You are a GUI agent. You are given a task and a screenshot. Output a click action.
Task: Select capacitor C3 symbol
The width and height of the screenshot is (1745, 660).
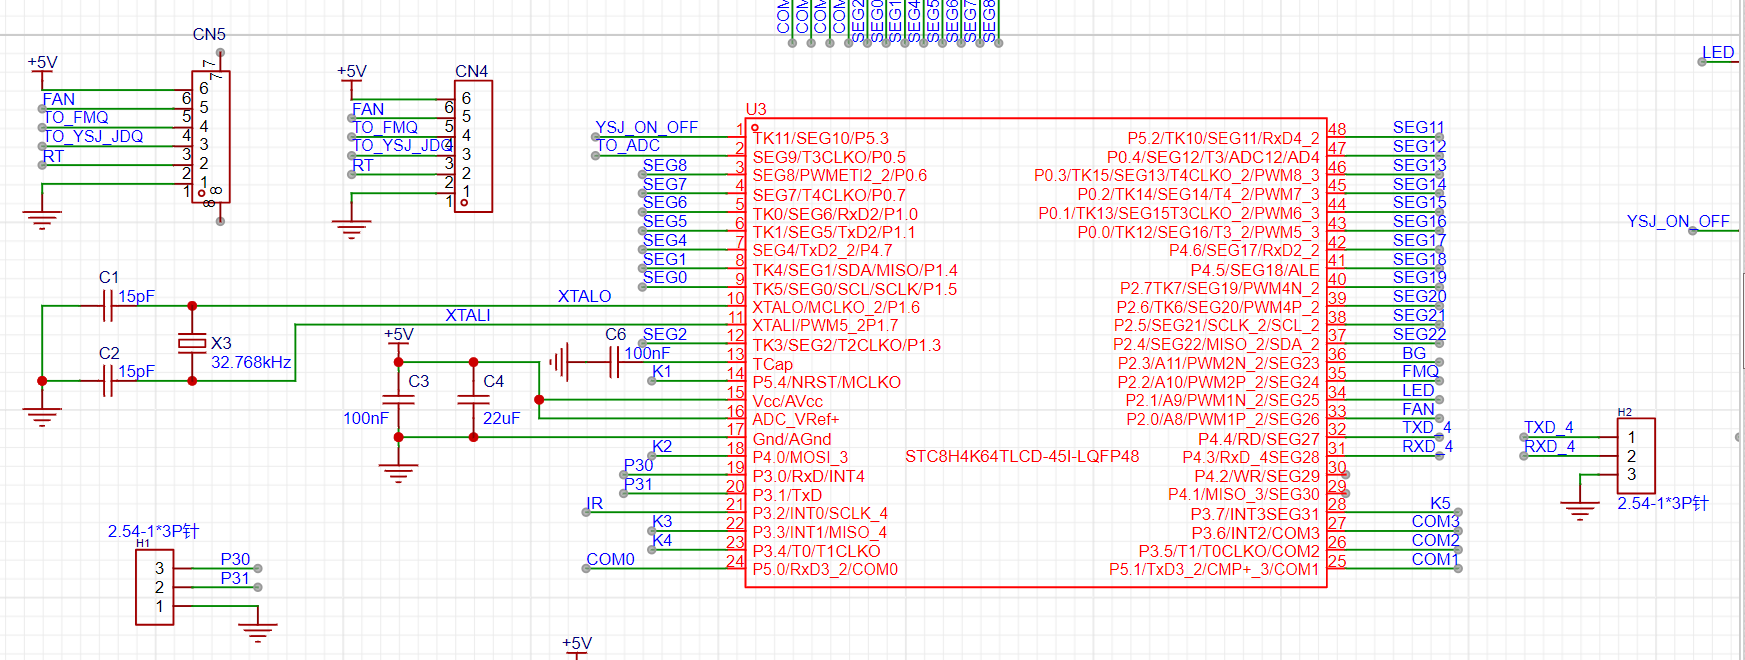(399, 399)
